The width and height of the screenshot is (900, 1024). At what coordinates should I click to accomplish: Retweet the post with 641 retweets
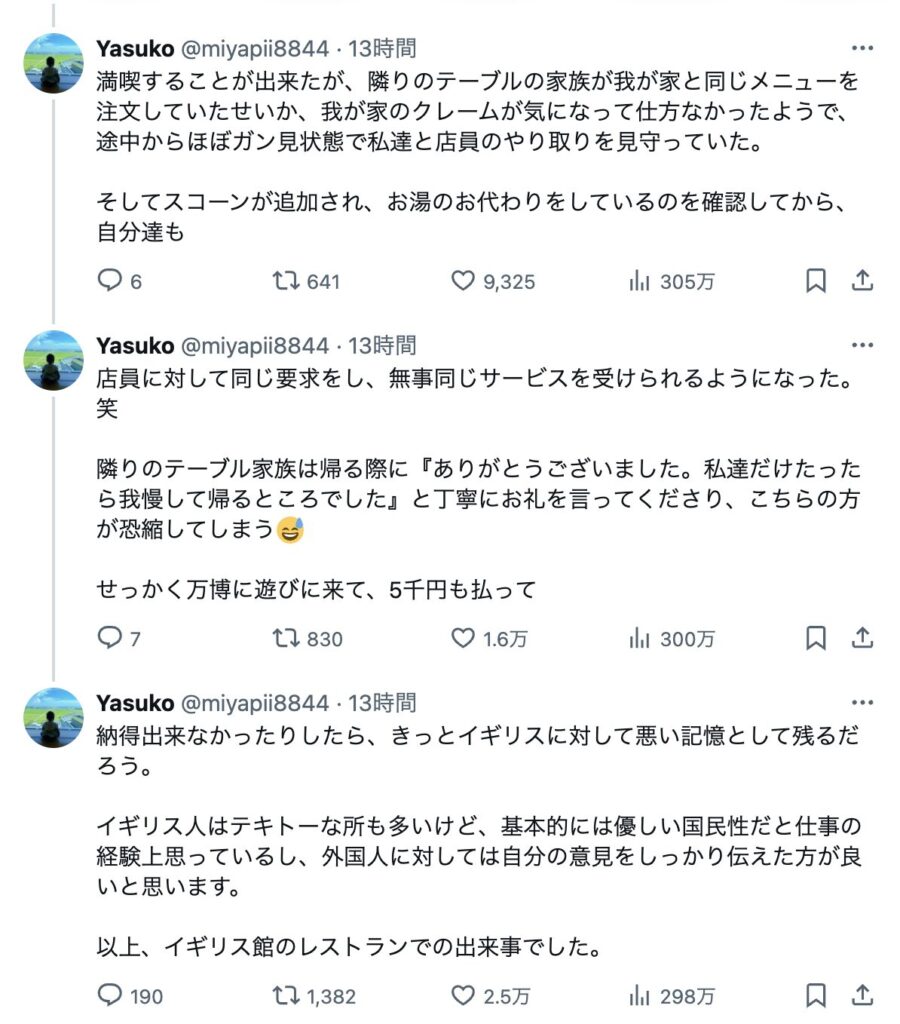tap(289, 282)
